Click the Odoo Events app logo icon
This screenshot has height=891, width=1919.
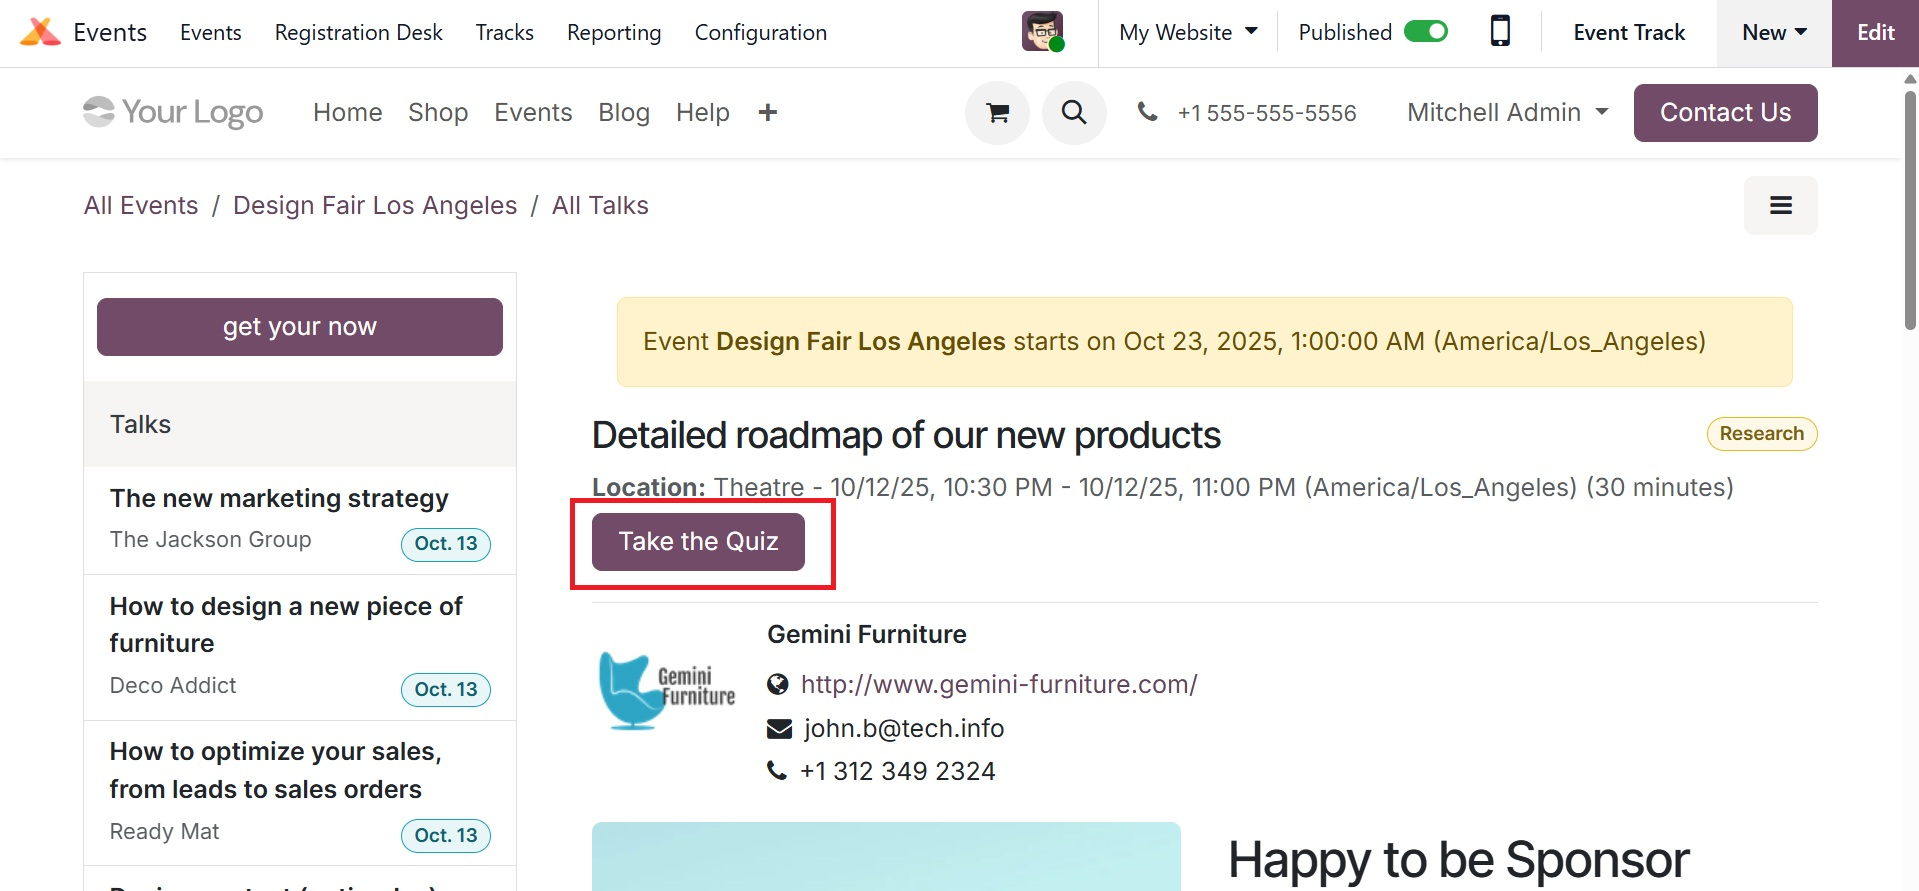point(40,32)
